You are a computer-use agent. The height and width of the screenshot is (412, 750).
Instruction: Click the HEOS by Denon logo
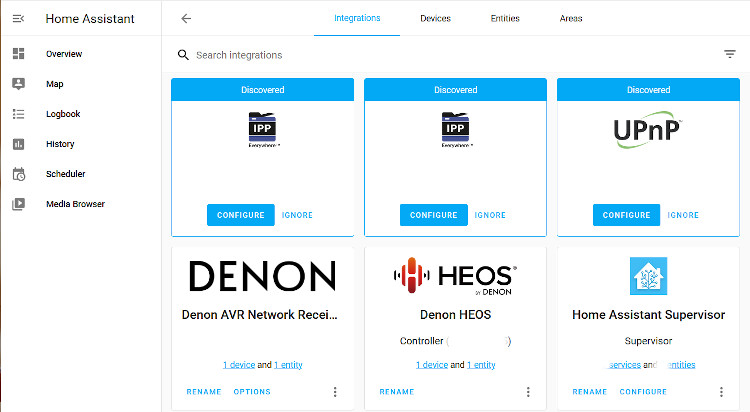[455, 276]
